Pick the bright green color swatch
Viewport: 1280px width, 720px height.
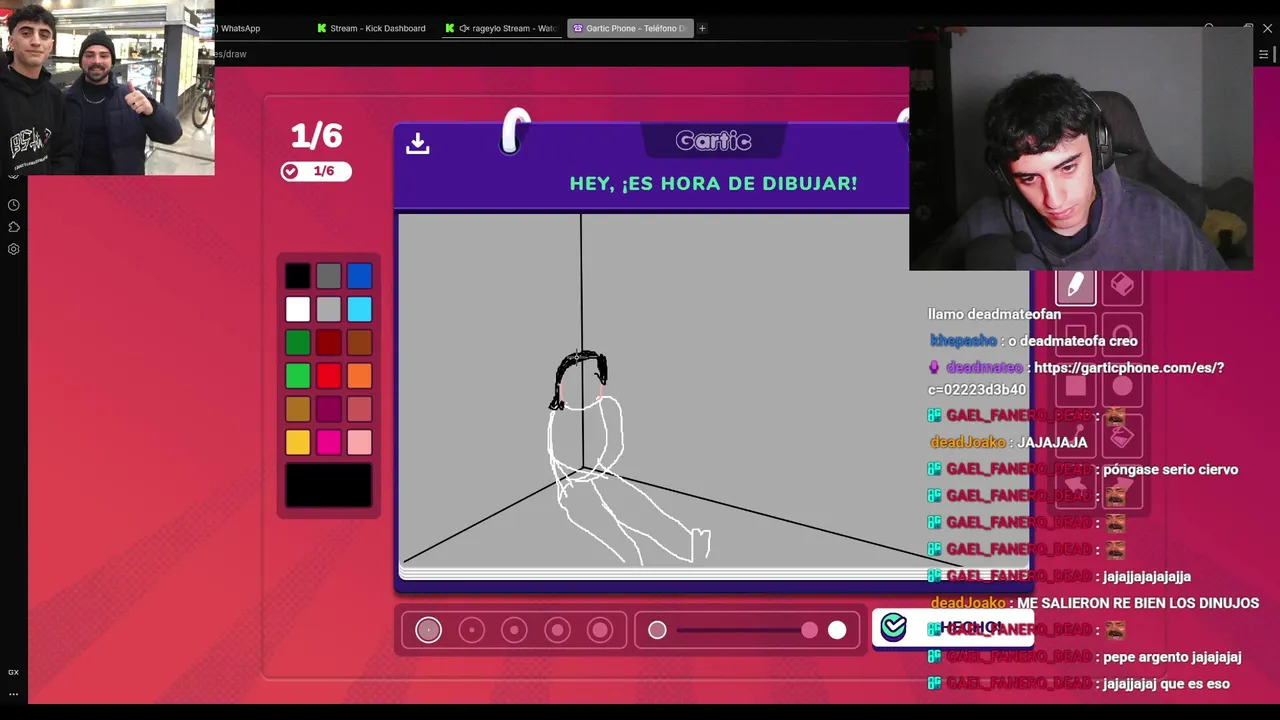[298, 376]
